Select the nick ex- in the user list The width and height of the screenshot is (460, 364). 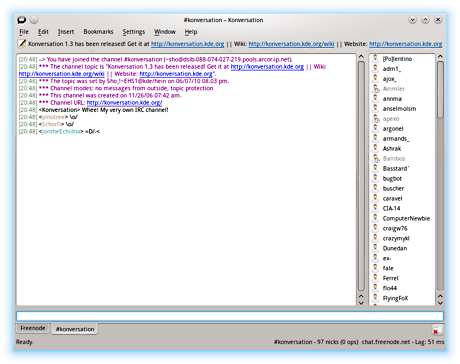(387, 258)
